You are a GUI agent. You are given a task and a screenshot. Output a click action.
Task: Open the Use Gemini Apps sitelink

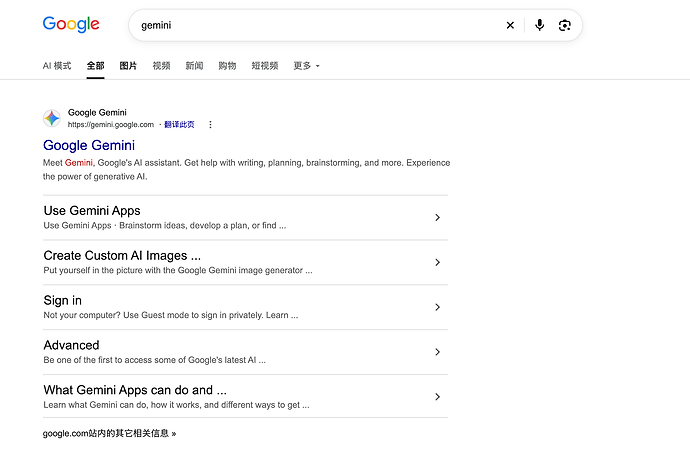tap(92, 211)
